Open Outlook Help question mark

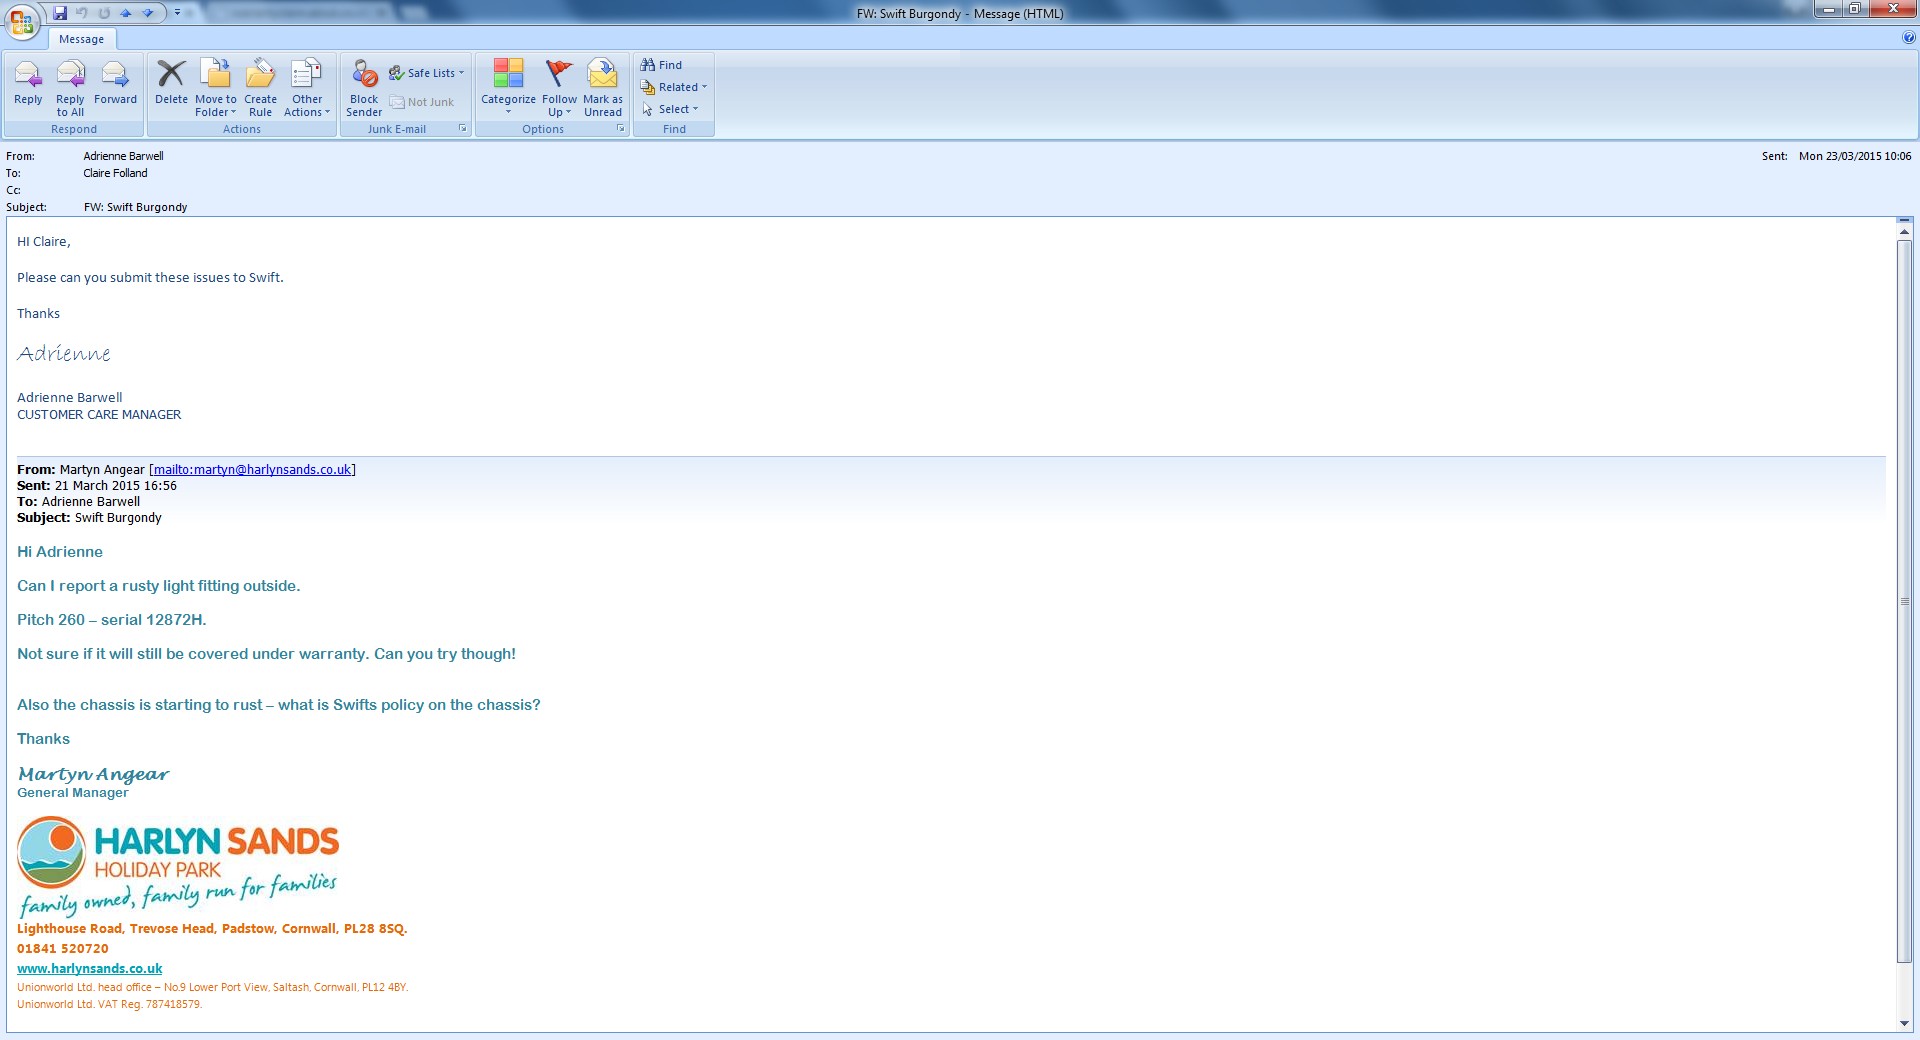tap(1909, 38)
